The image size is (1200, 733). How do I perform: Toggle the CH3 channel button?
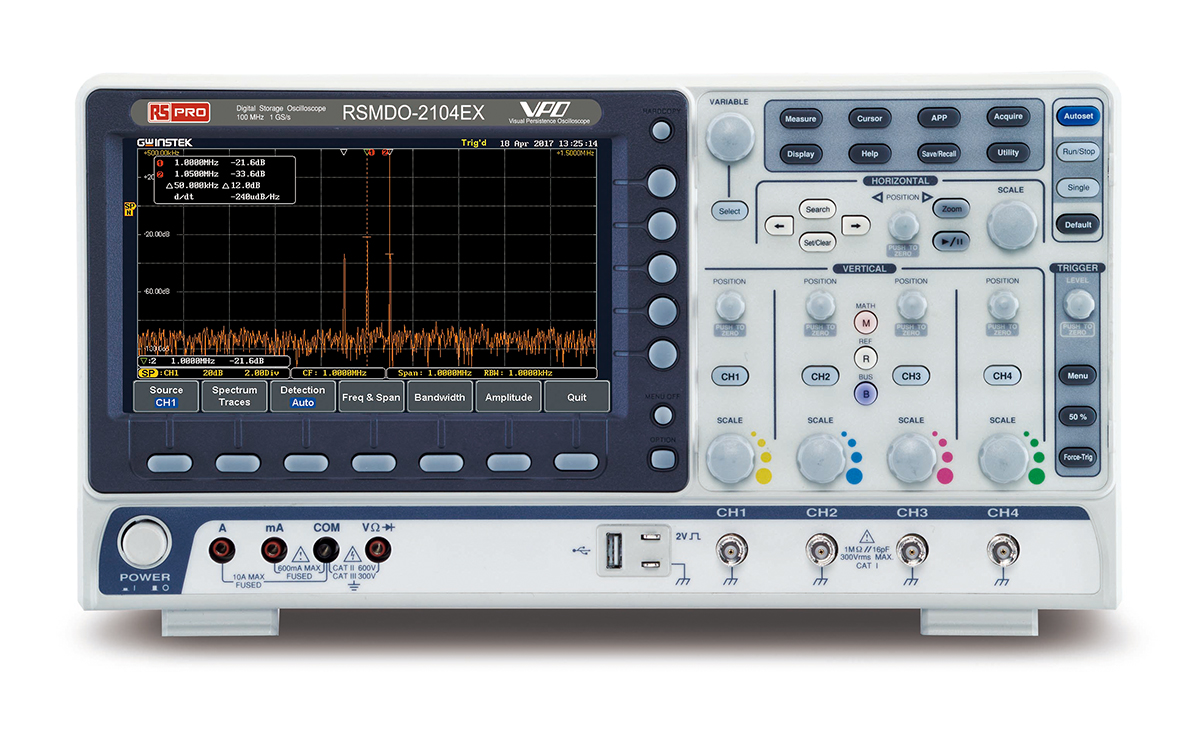[911, 377]
